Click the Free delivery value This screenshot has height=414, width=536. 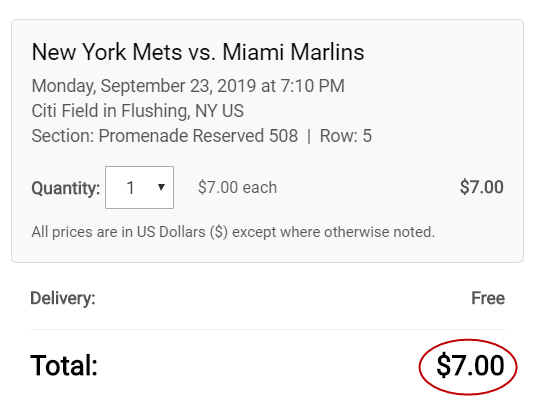488,298
